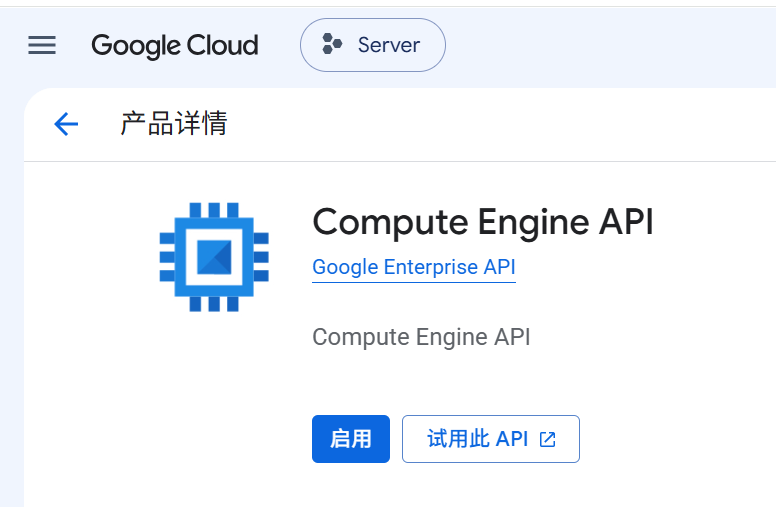Open the Server project picker
Screen dimensions: 776x507
point(373,45)
